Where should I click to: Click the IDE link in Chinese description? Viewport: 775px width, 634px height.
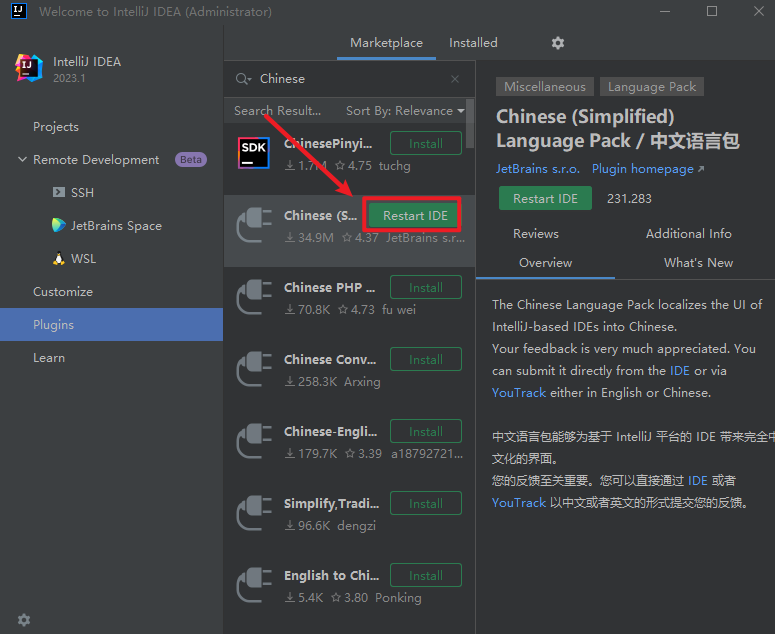(x=697, y=481)
